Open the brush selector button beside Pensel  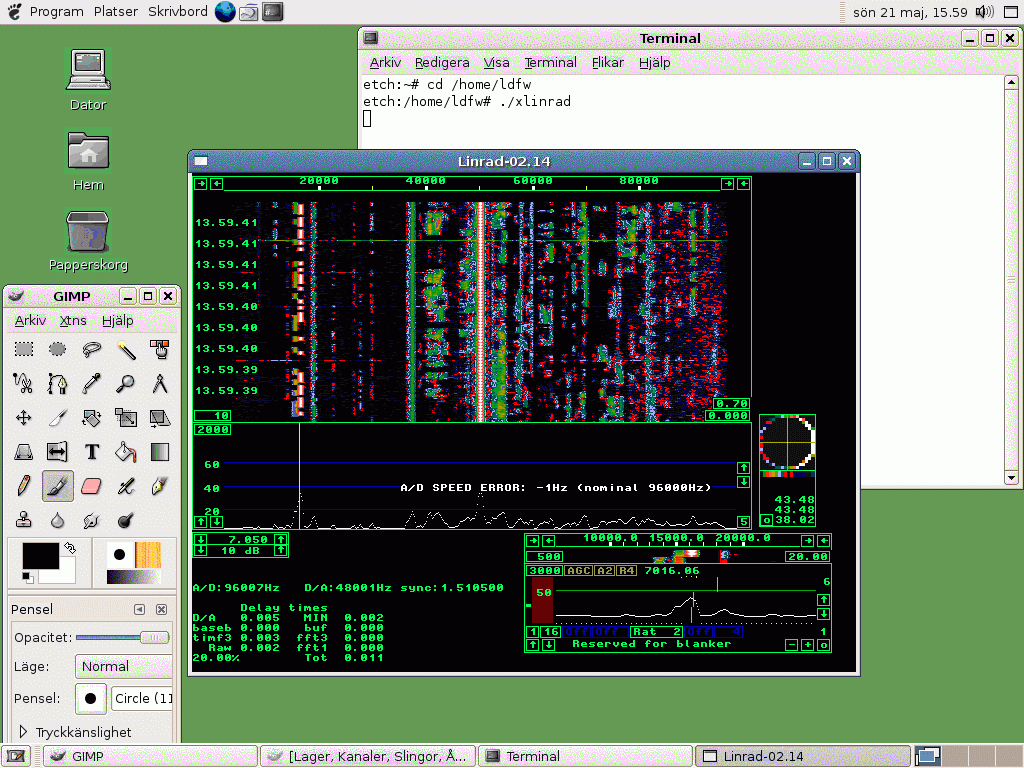click(x=91, y=698)
